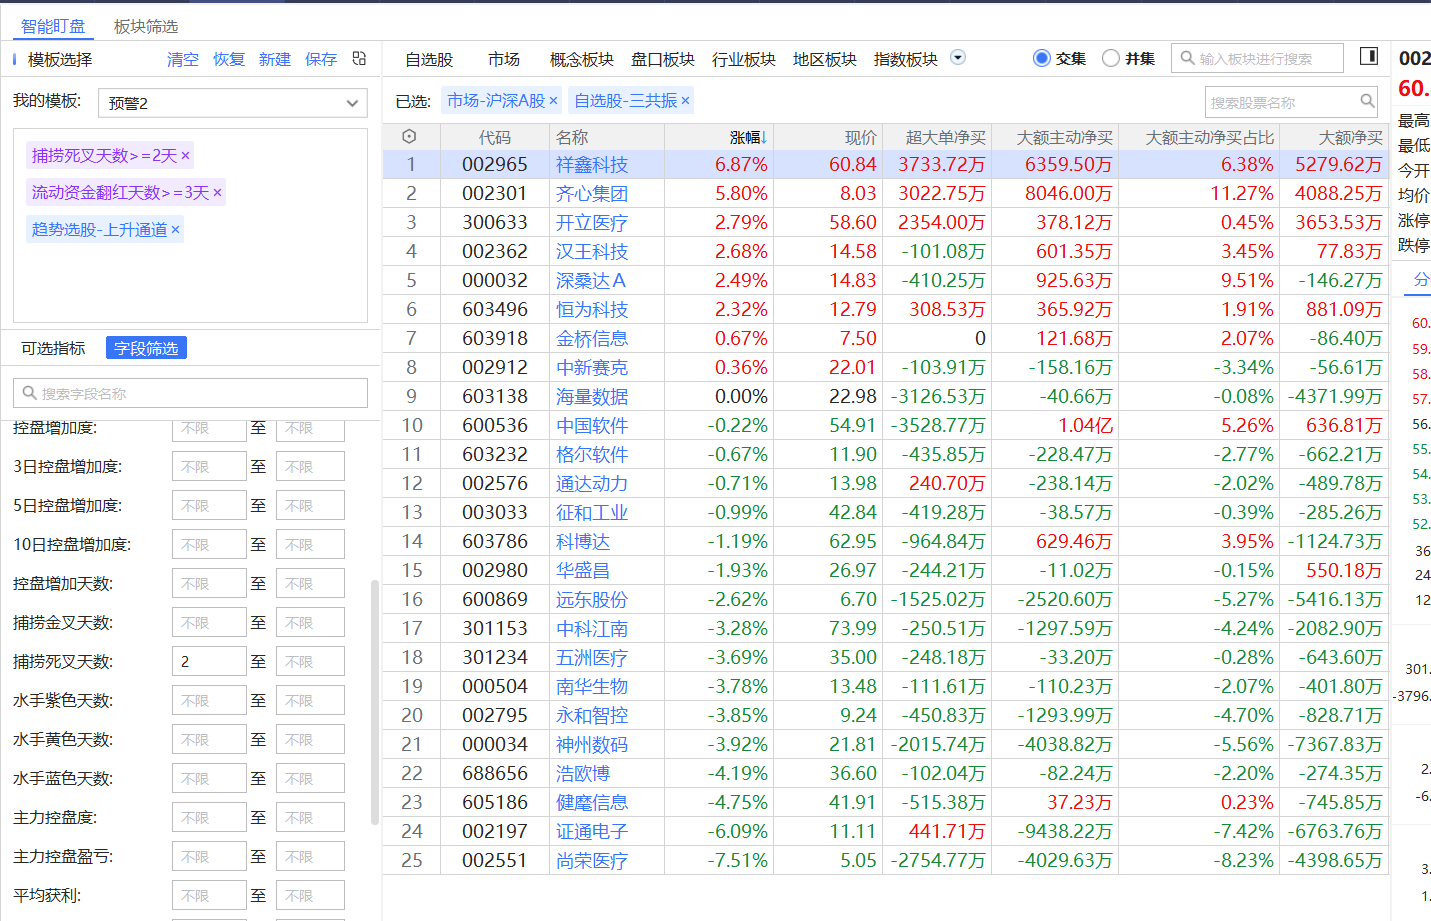Open the 行业板块 category tab
The height and width of the screenshot is (921, 1431).
[743, 59]
